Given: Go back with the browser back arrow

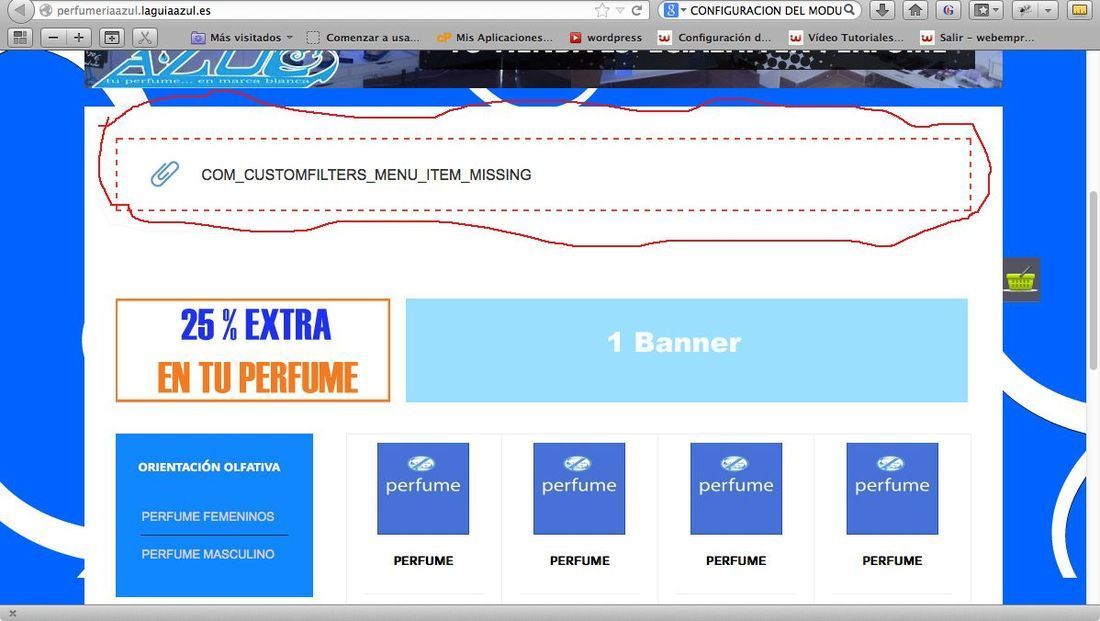Looking at the screenshot, I should 22,10.
